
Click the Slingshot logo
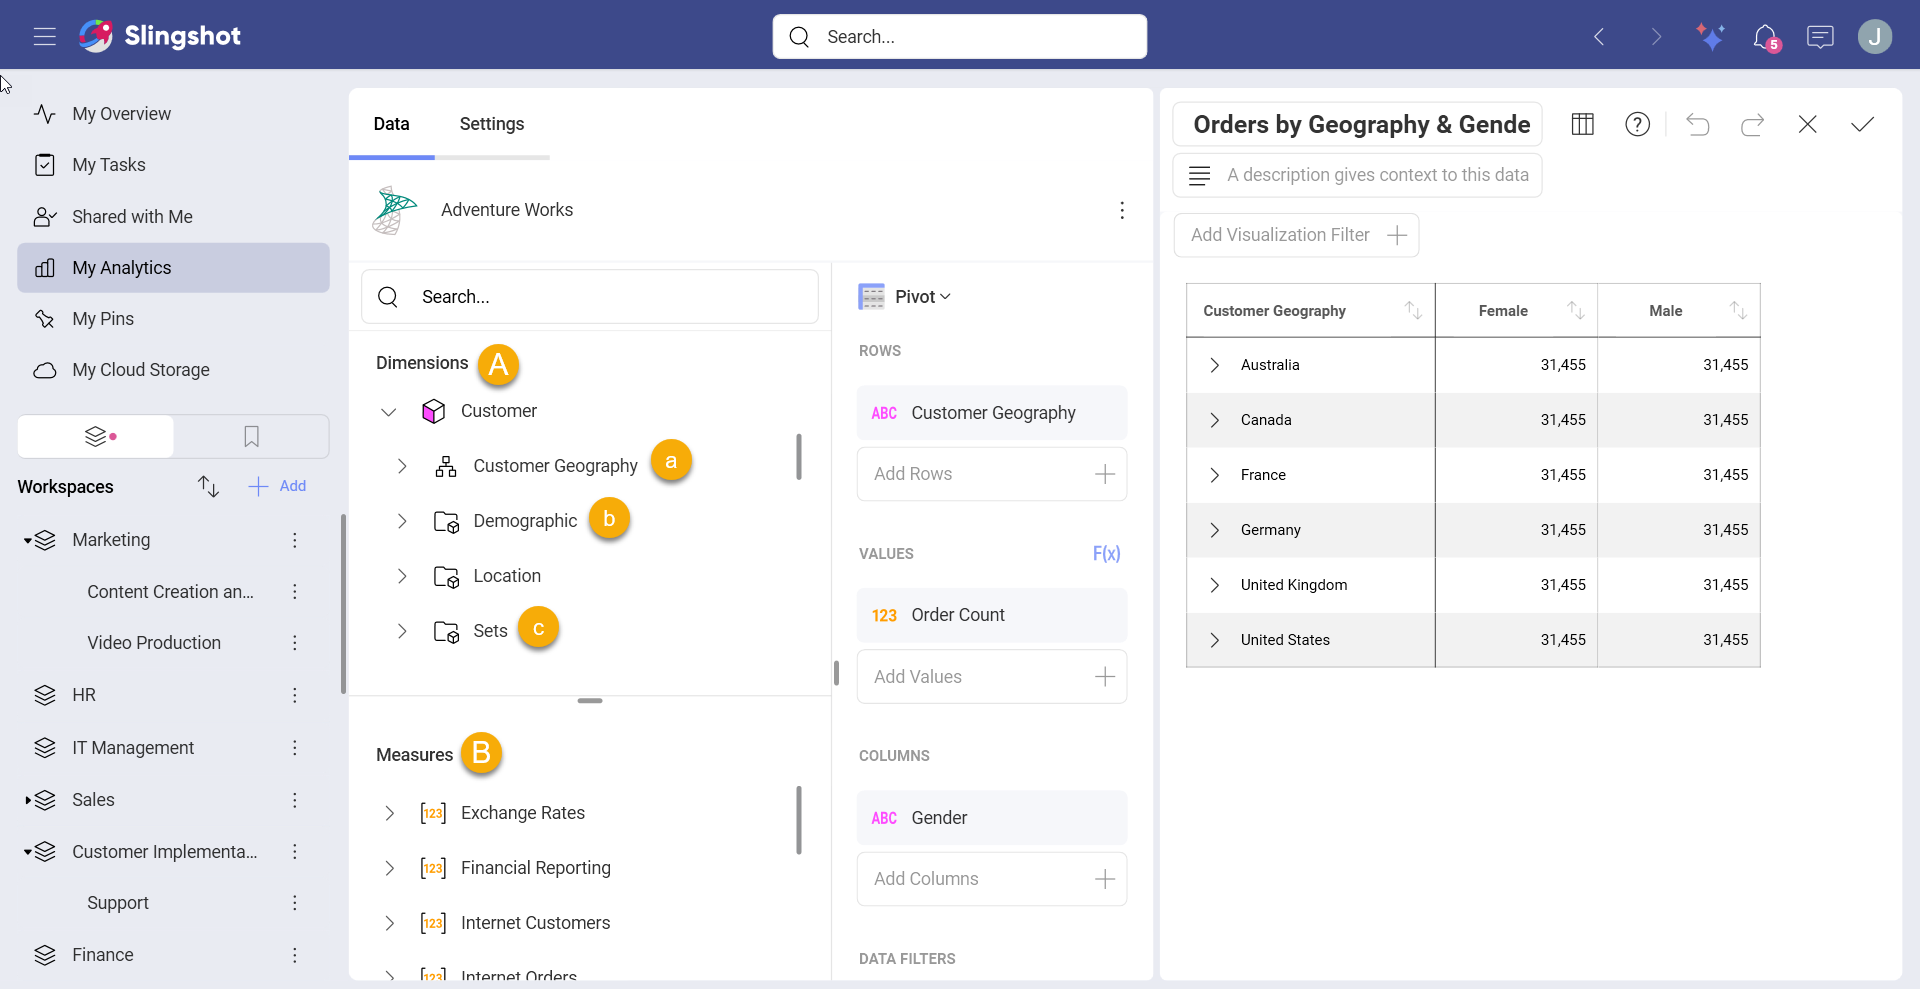pyautogui.click(x=160, y=36)
